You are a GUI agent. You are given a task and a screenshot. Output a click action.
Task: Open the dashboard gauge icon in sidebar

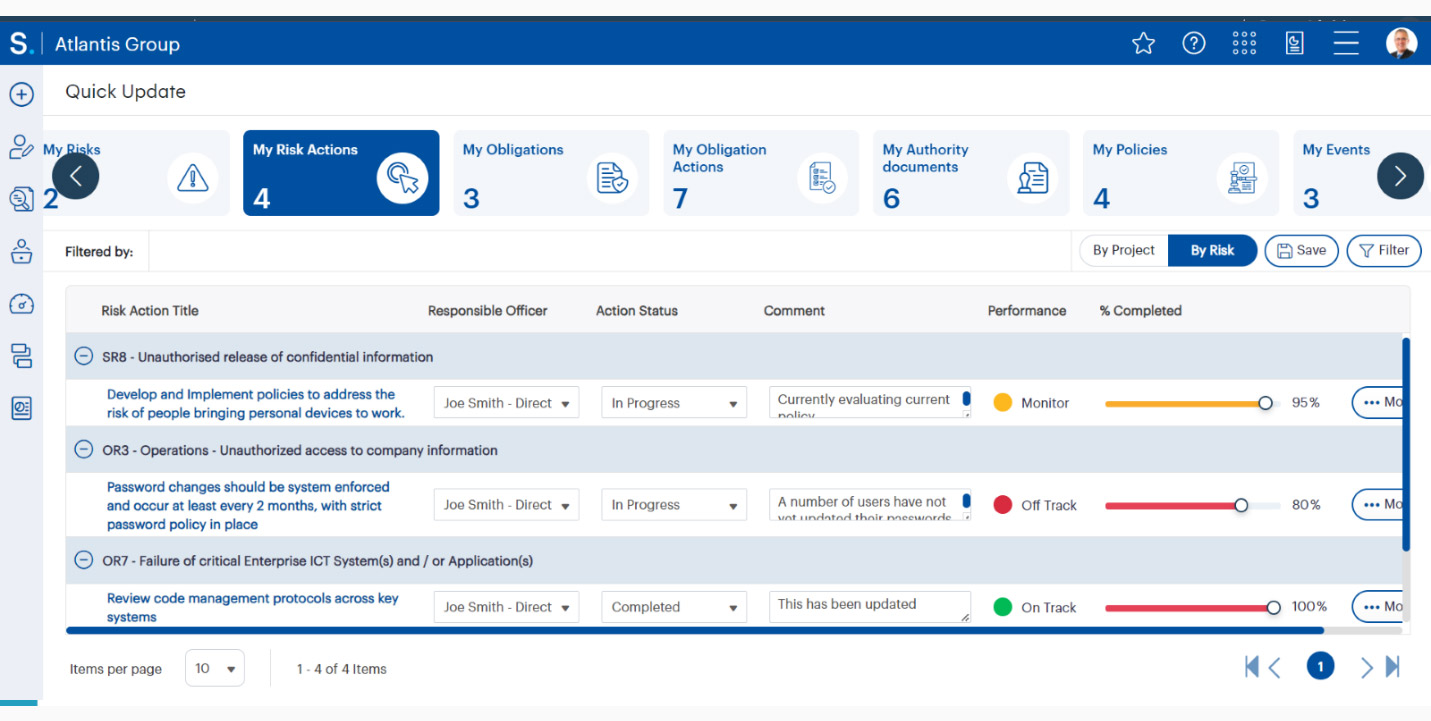[x=22, y=304]
